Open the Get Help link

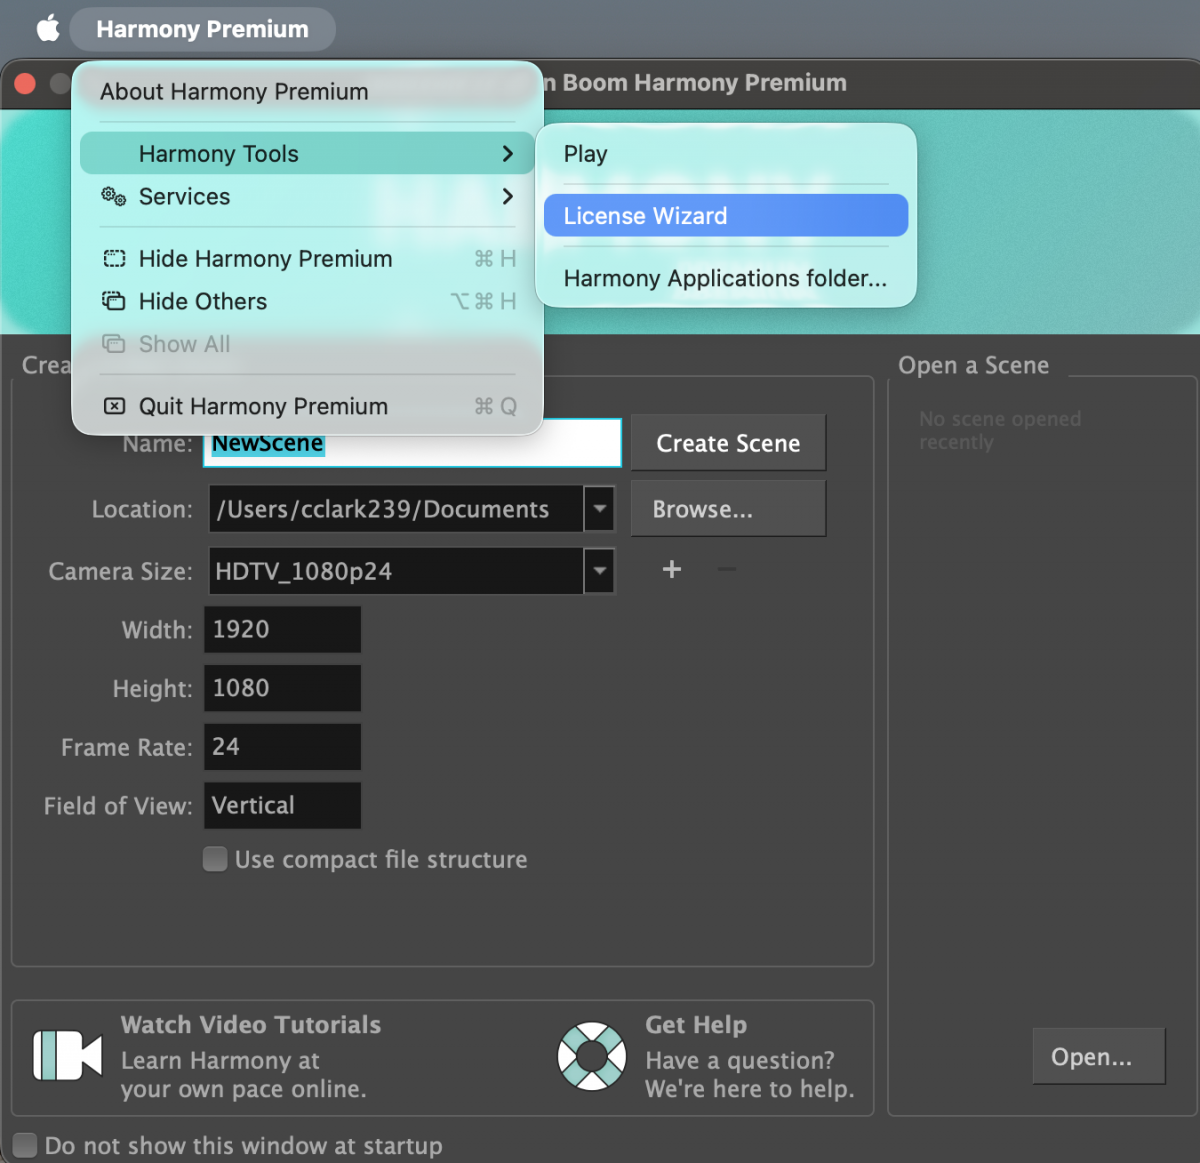[696, 1025]
